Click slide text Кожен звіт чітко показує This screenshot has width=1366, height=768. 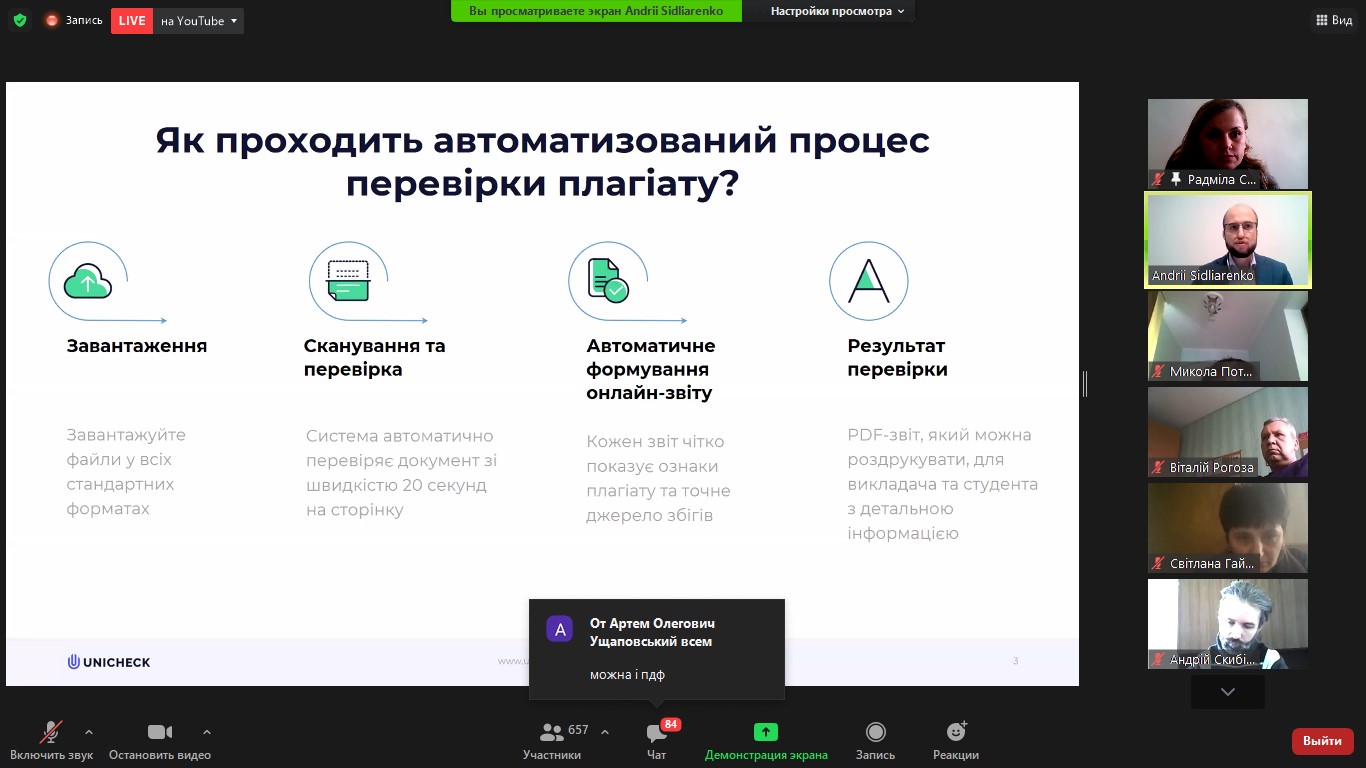[658, 479]
